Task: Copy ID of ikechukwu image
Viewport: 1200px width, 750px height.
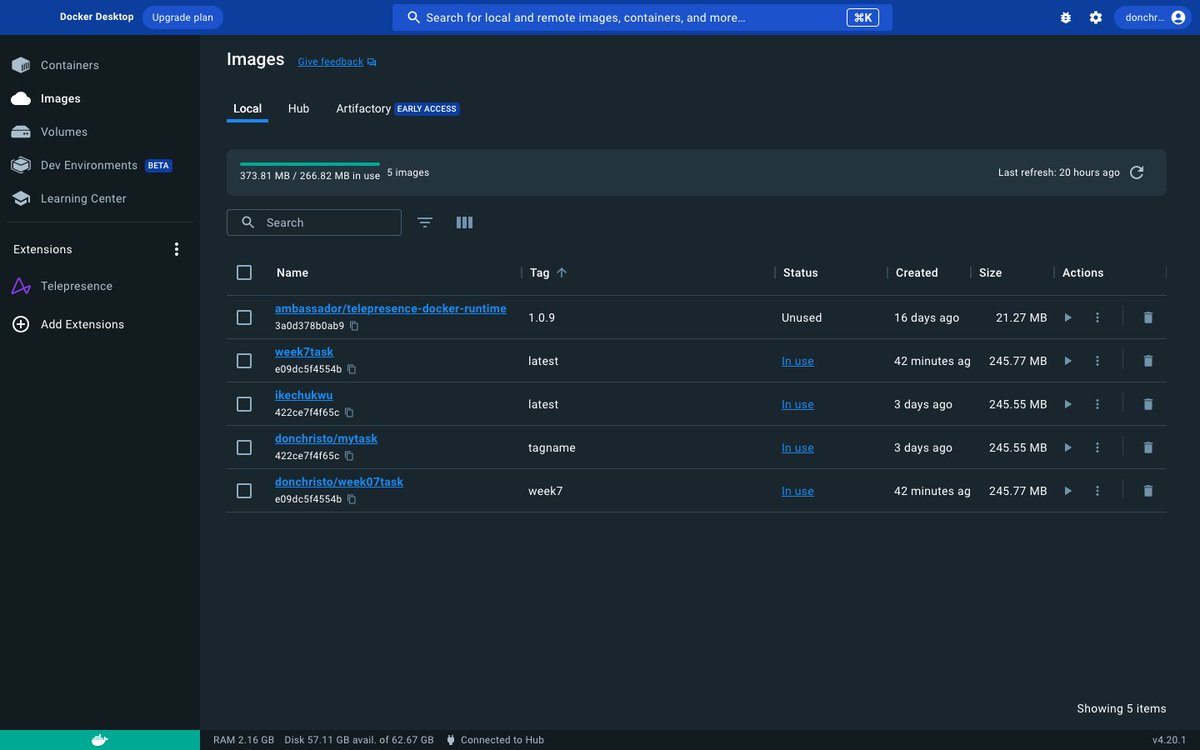Action: (349, 413)
